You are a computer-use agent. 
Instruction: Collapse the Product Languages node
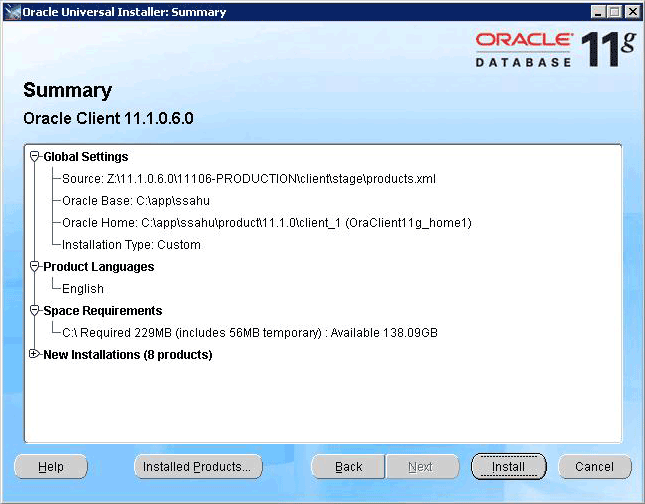[35, 267]
